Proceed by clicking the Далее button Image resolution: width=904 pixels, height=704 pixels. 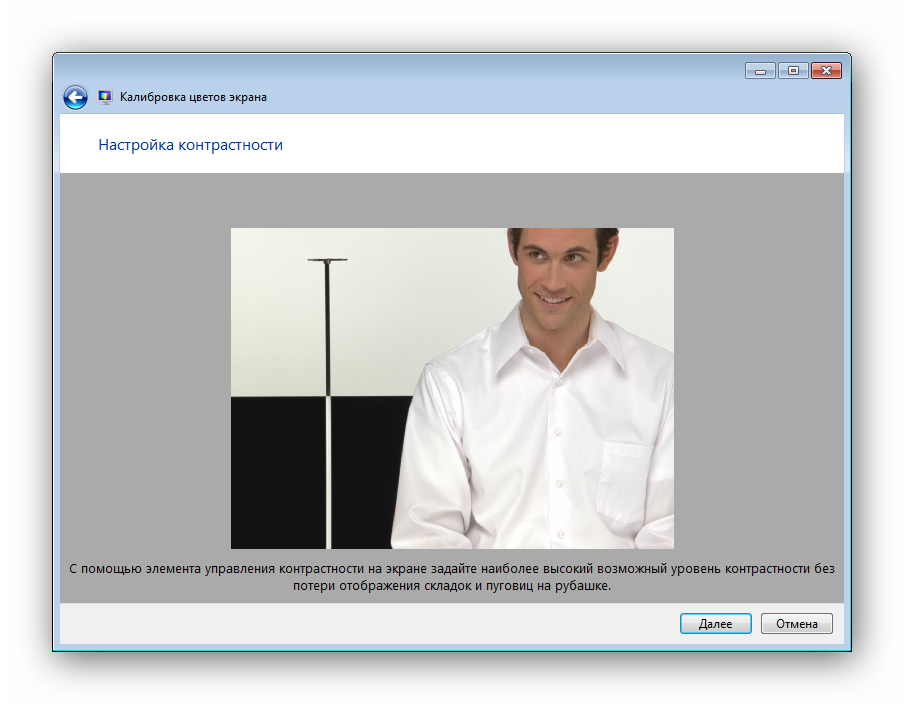click(715, 623)
